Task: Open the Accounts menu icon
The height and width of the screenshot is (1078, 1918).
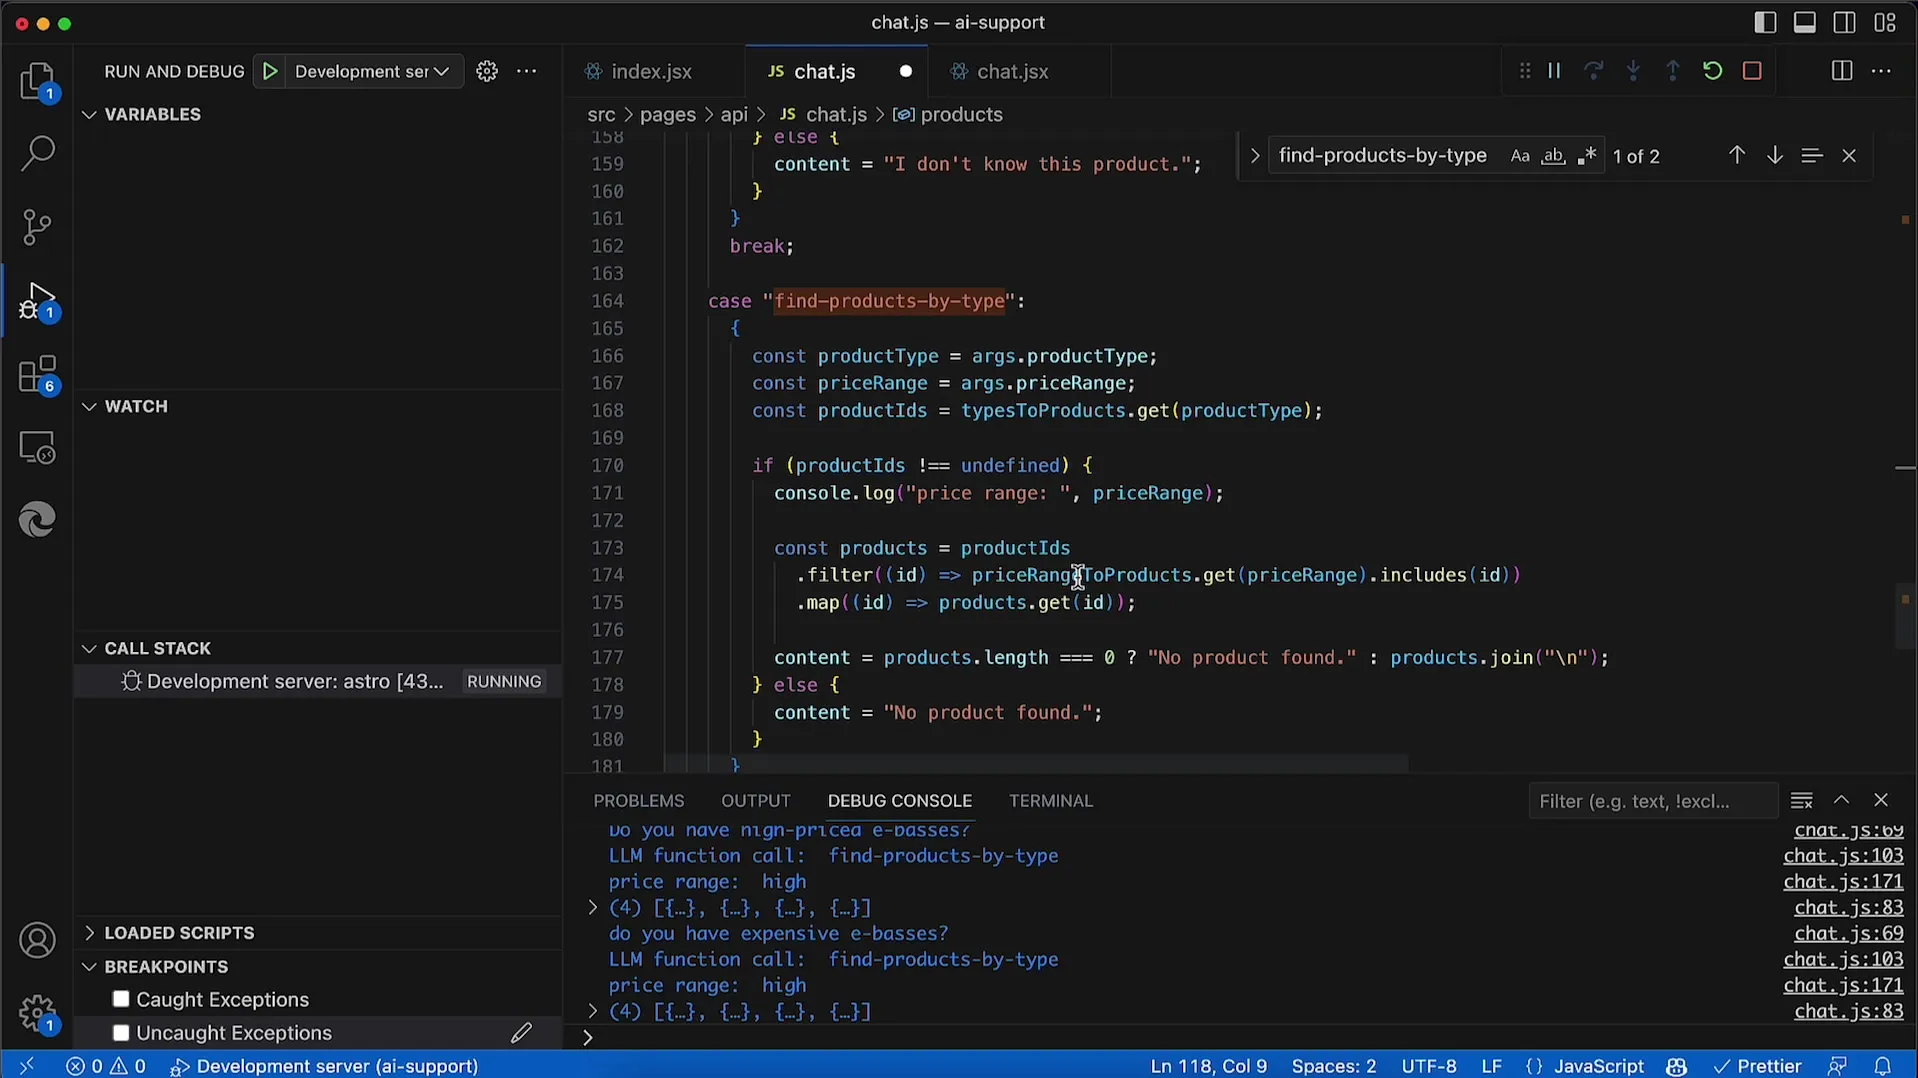Action: 38,940
